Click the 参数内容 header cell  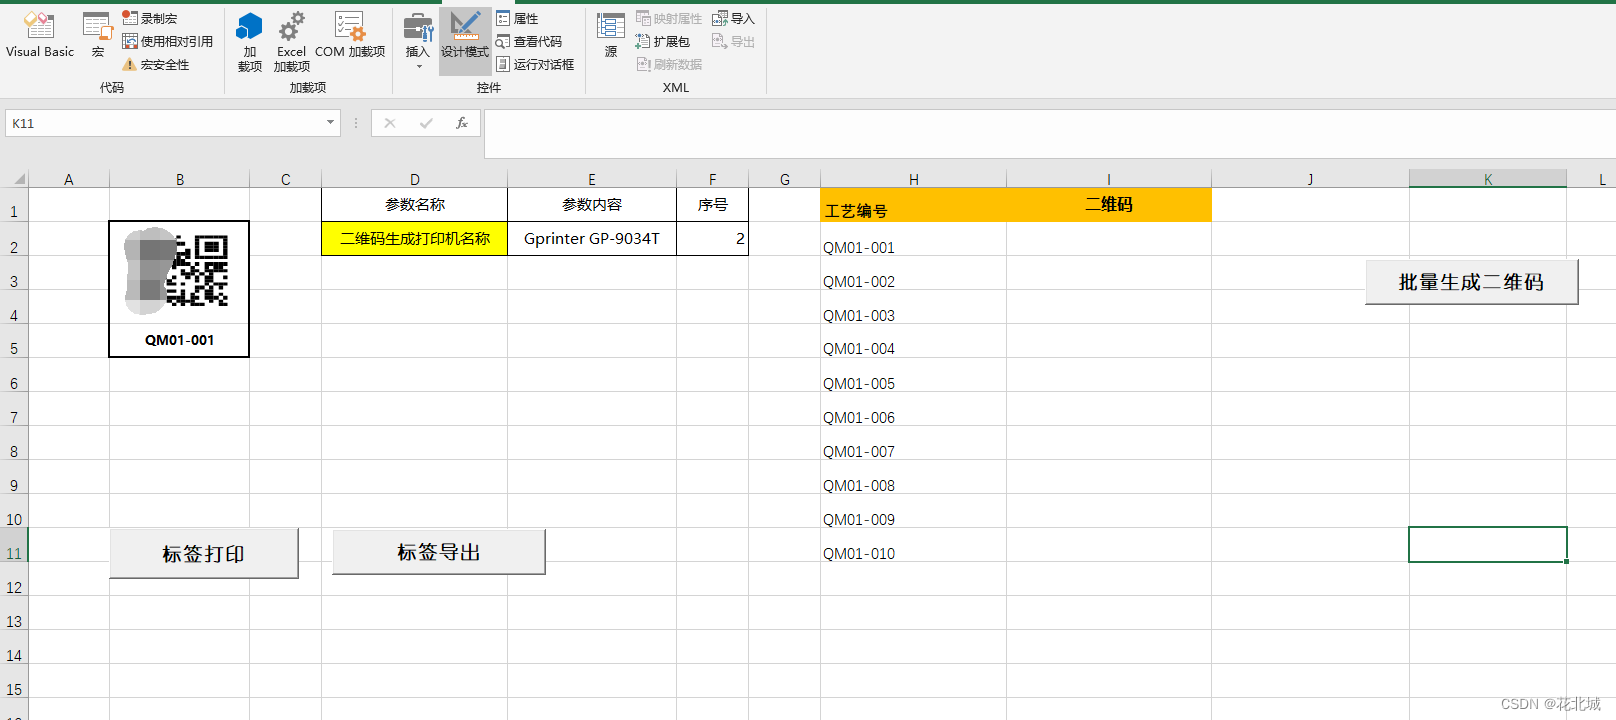[592, 205]
